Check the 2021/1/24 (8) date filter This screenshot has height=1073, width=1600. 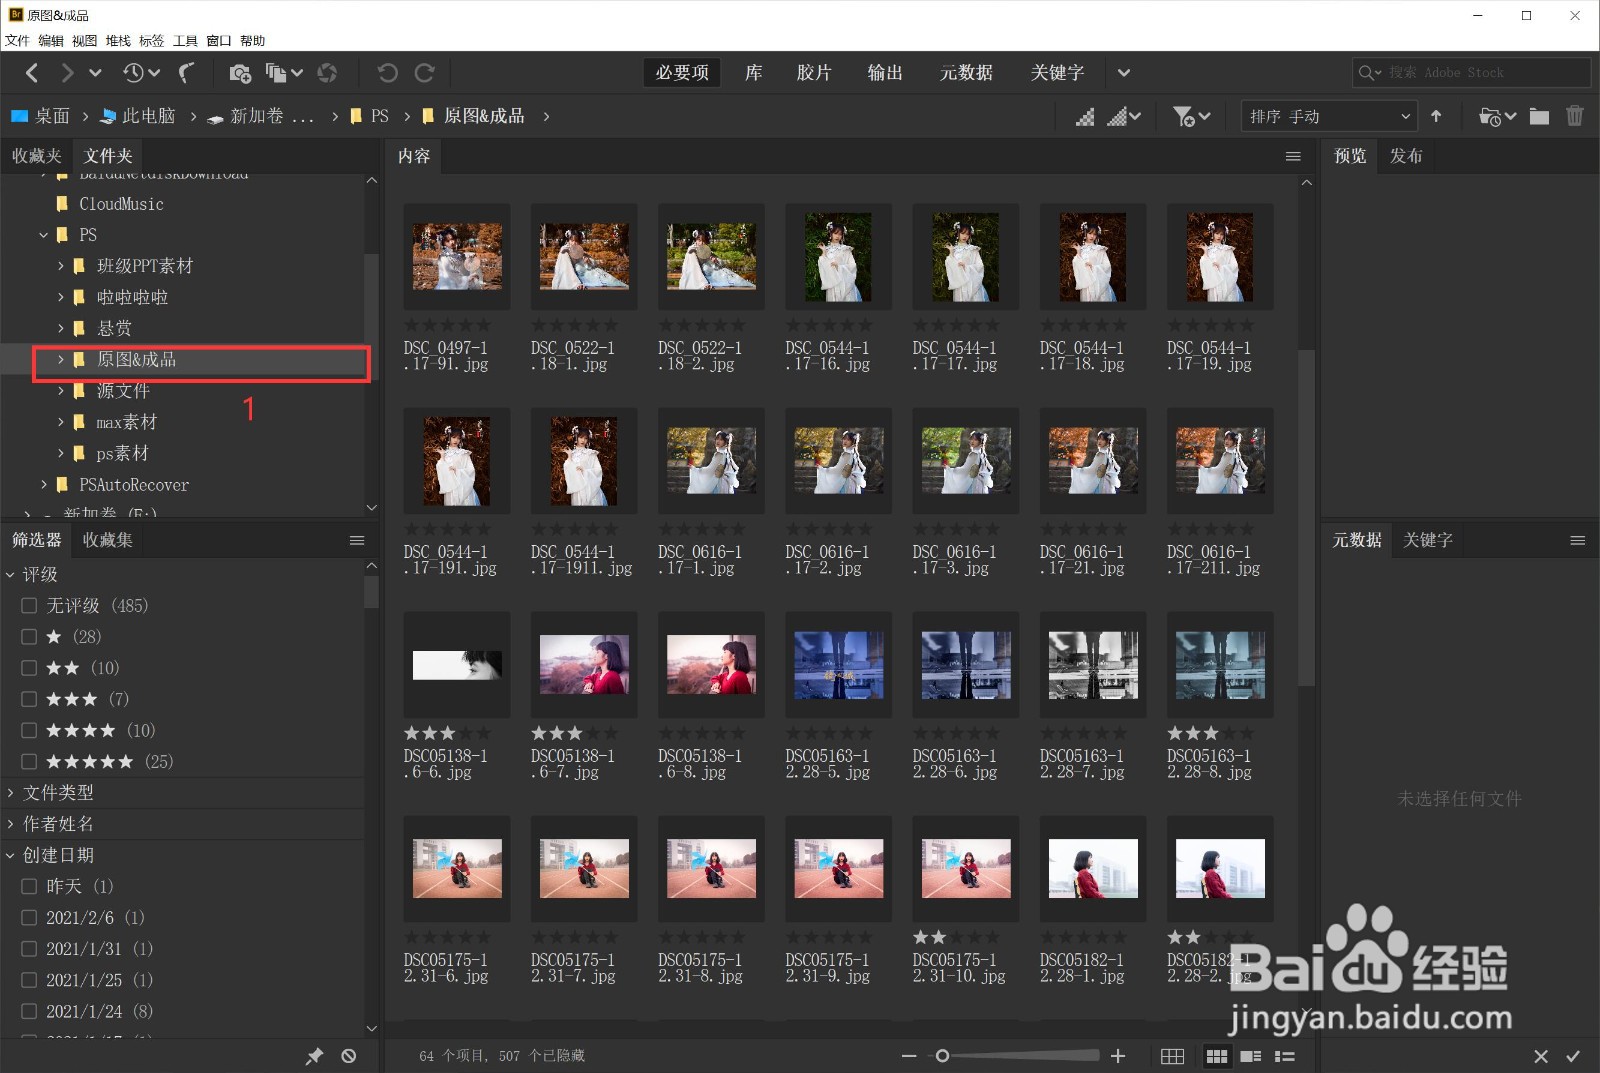(x=29, y=1011)
